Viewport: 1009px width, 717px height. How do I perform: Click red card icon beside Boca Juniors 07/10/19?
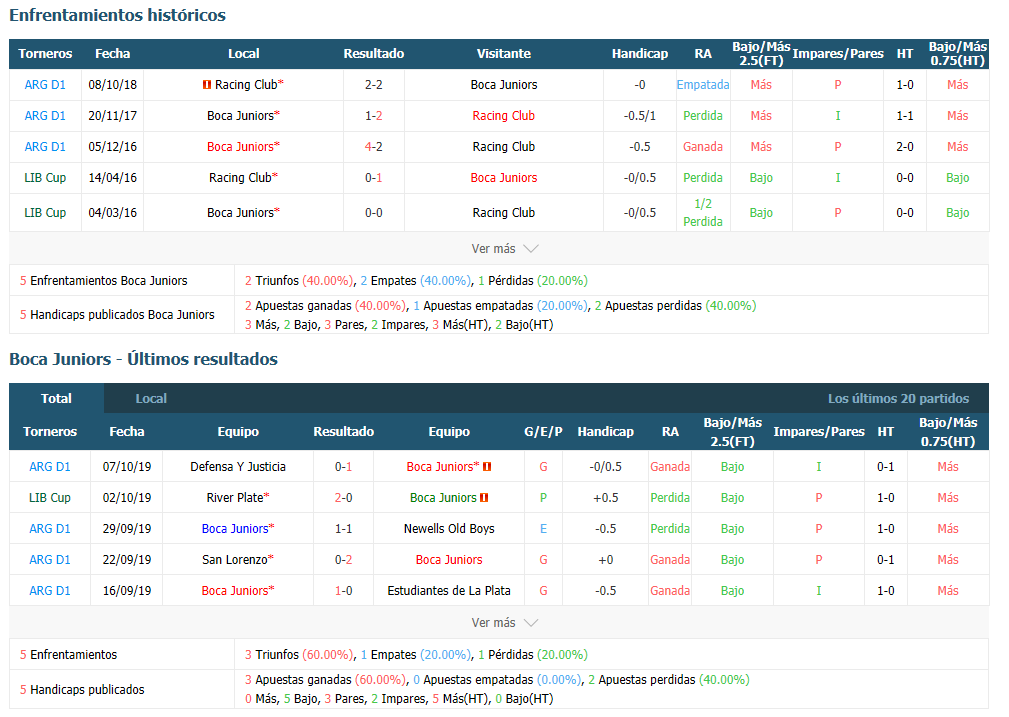(x=487, y=467)
